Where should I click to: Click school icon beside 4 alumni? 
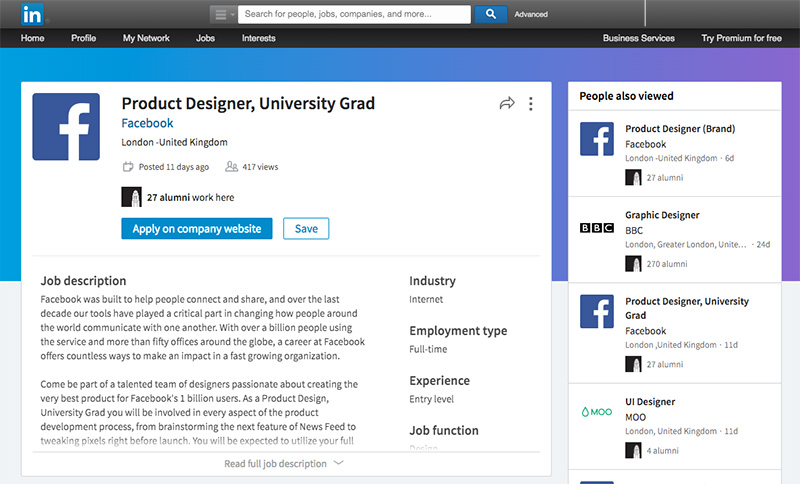point(633,450)
